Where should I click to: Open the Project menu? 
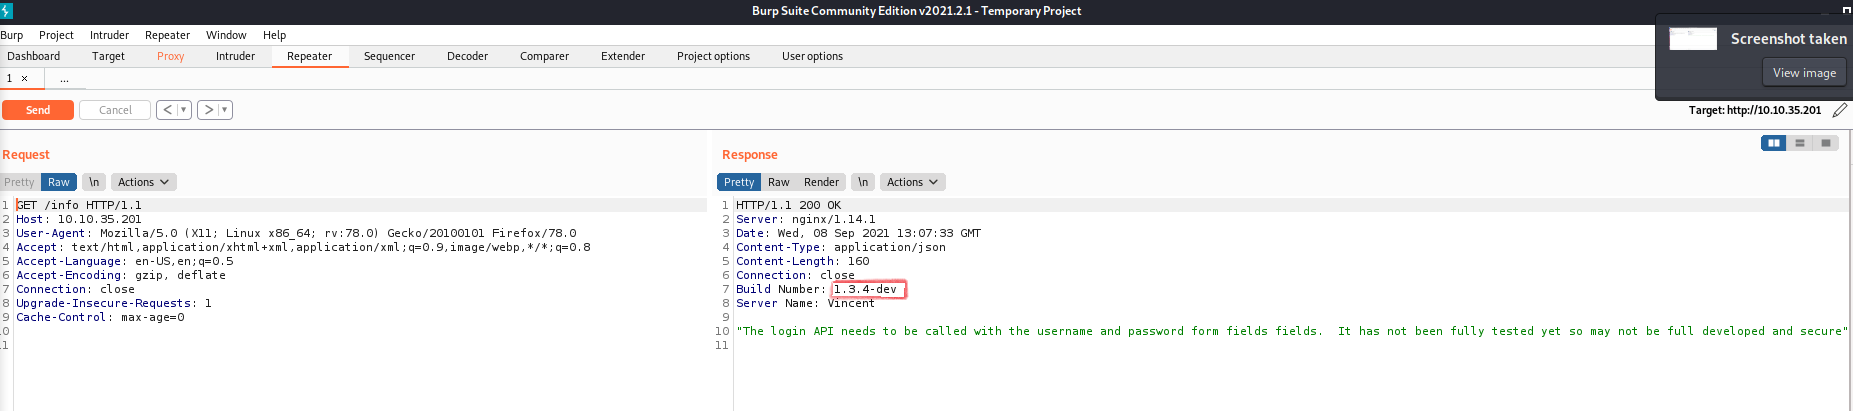56,35
